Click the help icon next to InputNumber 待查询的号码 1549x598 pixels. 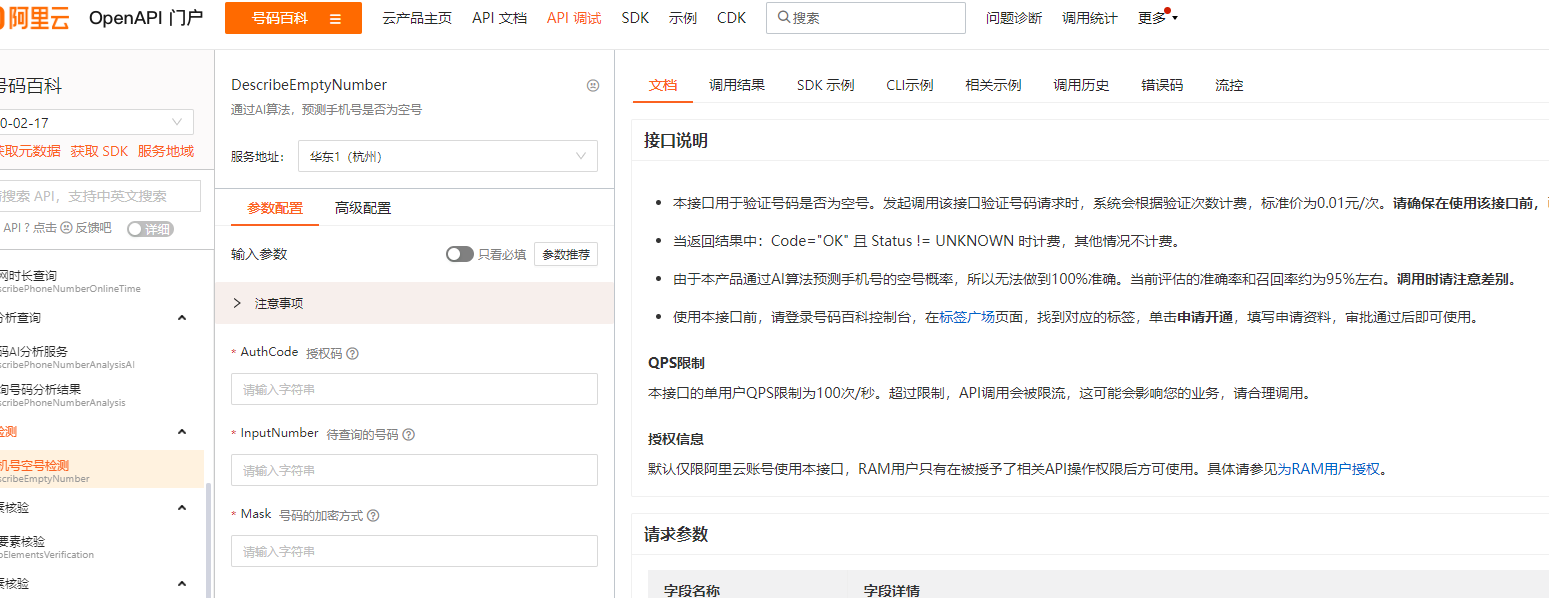coord(408,435)
